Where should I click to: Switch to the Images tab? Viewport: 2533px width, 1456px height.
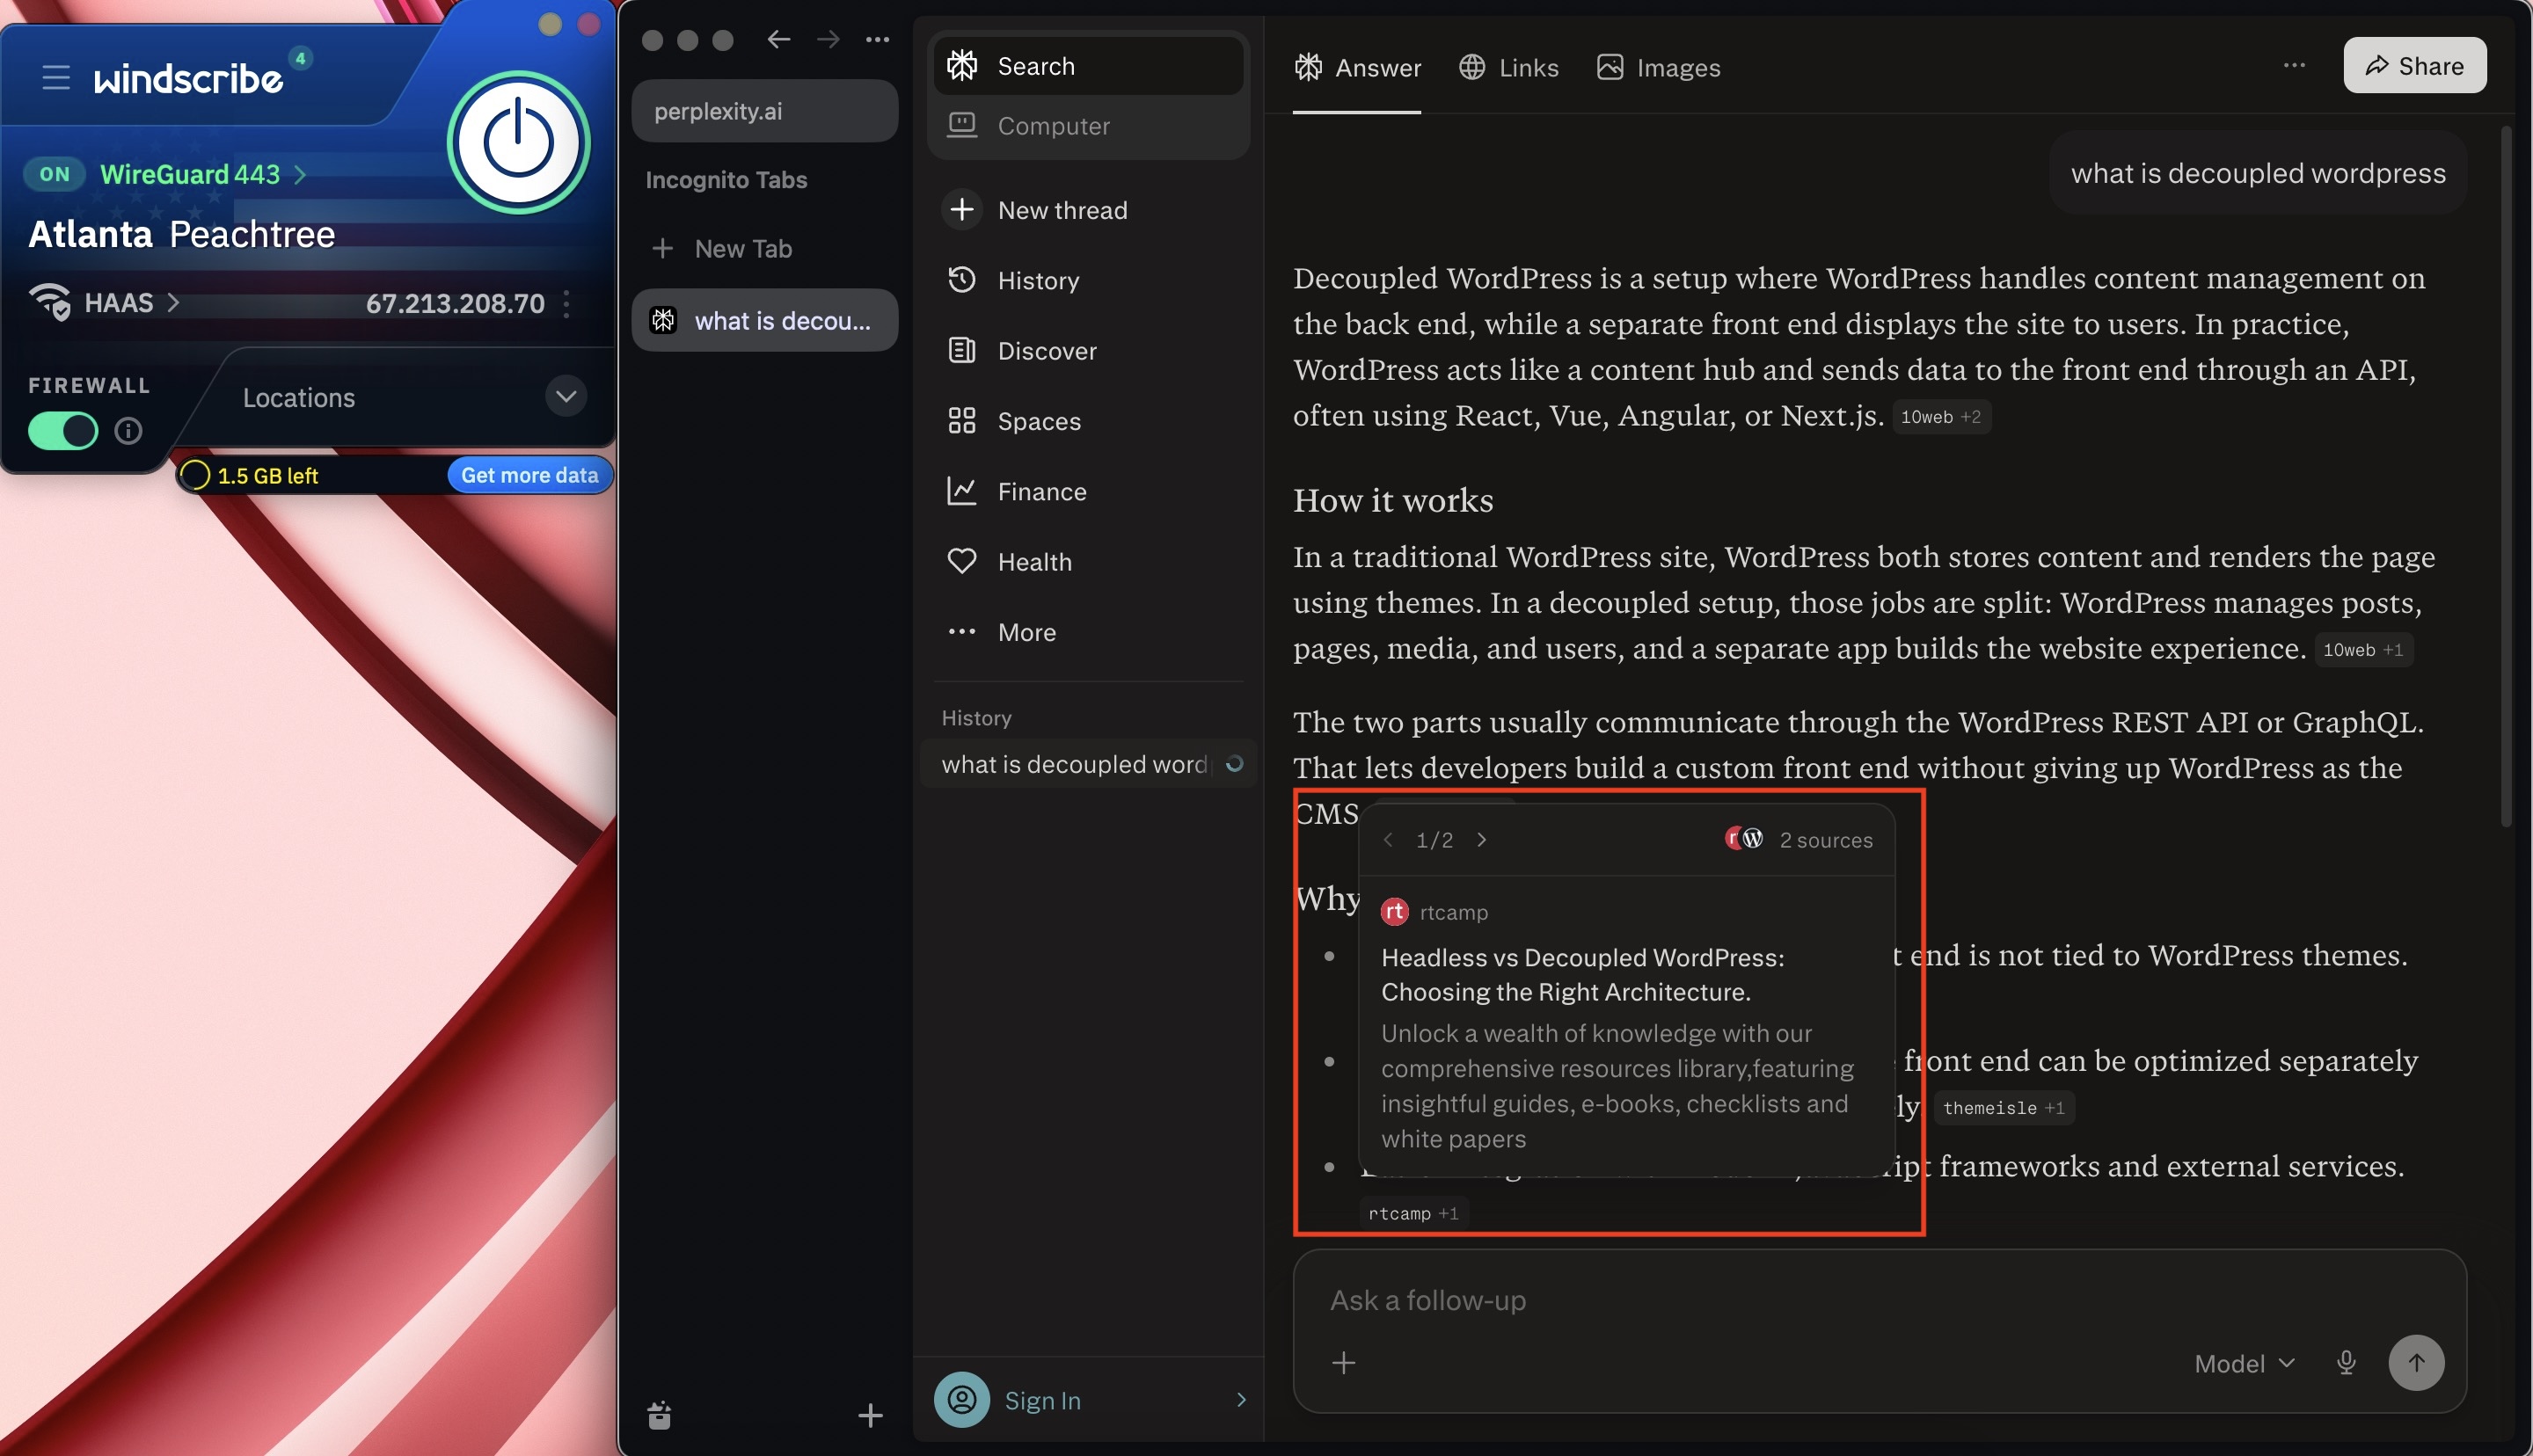1659,67
